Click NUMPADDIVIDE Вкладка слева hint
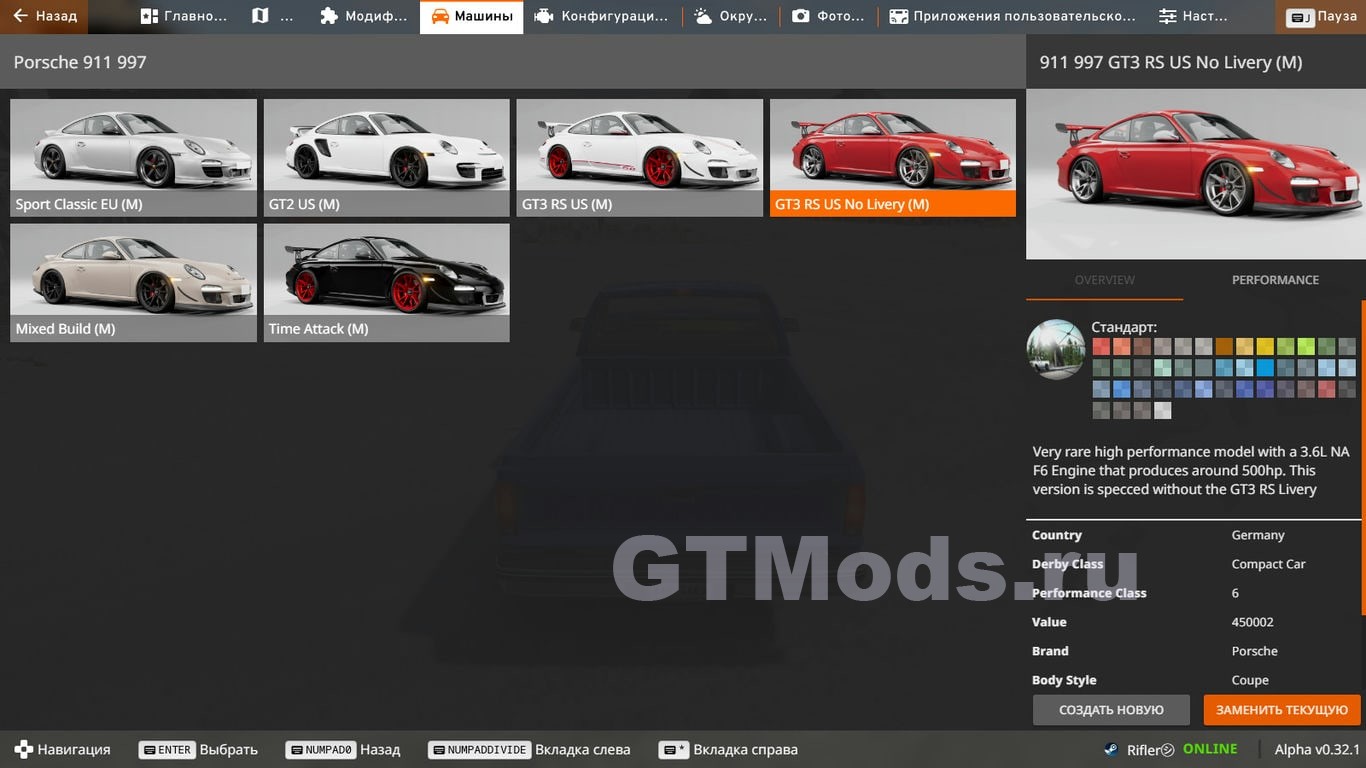The image size is (1366, 768). point(529,749)
